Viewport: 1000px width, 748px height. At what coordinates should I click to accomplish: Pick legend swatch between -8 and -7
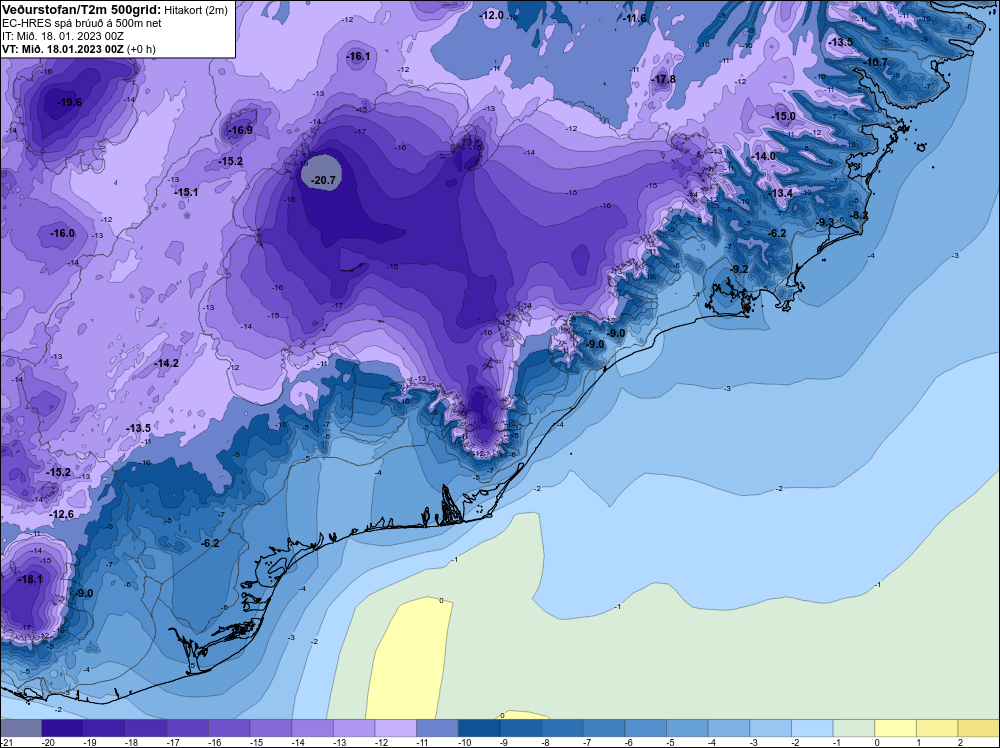pos(562,728)
